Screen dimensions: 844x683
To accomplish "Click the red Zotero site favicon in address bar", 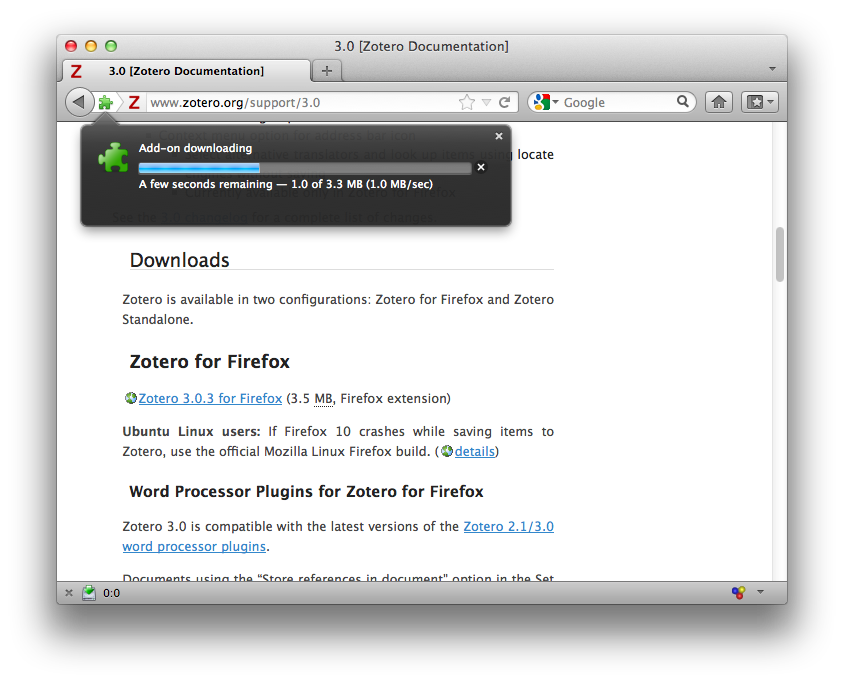I will click(x=134, y=102).
